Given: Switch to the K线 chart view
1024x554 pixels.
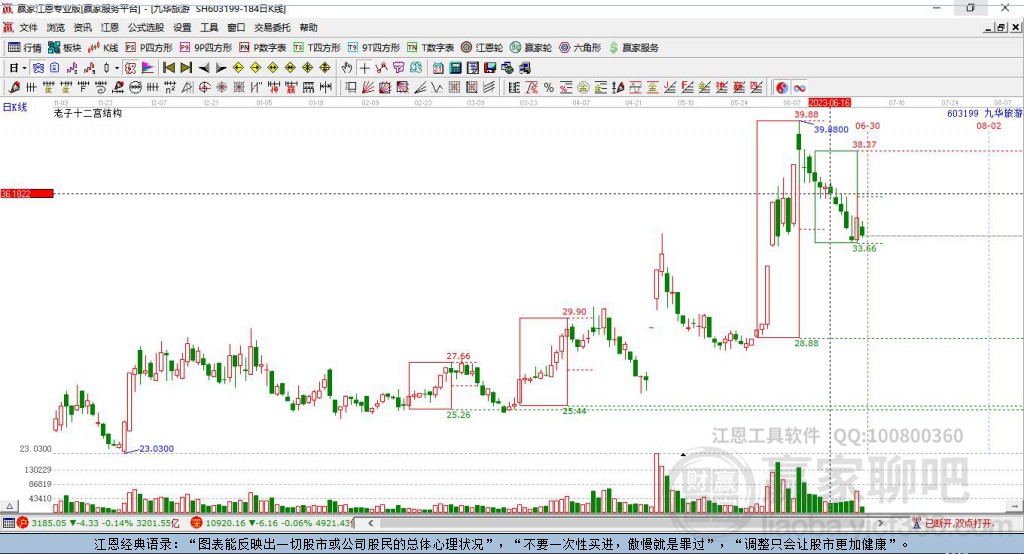Looking at the screenshot, I should pyautogui.click(x=103, y=48).
